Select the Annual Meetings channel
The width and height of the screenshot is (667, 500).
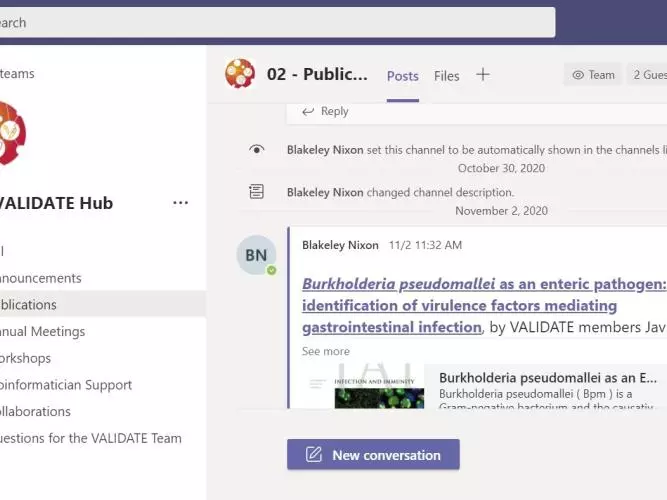coord(43,331)
